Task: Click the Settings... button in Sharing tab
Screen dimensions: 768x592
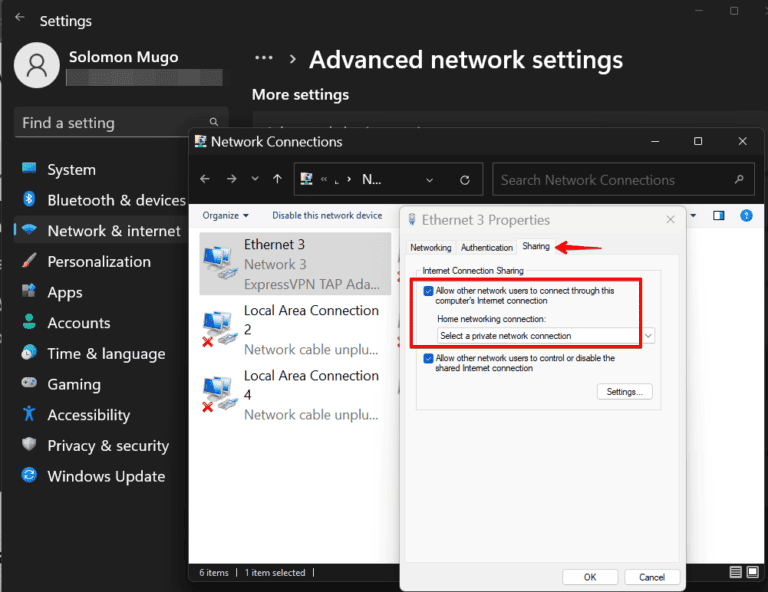Action: [x=625, y=392]
